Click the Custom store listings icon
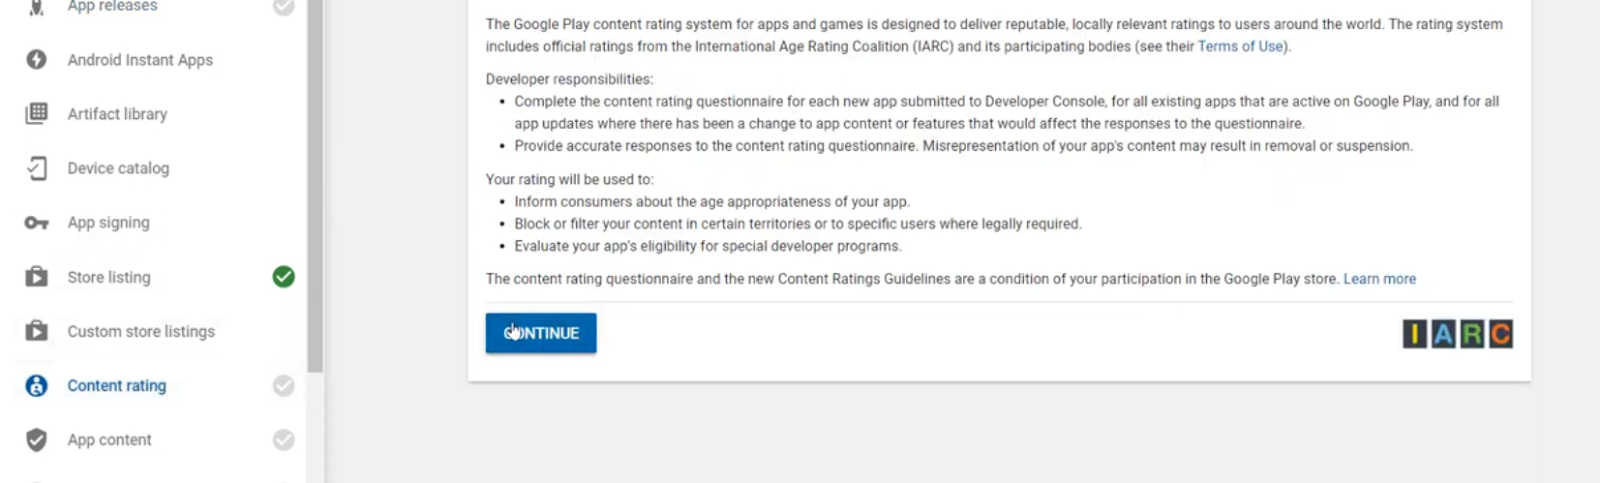1600x483 pixels. [36, 331]
